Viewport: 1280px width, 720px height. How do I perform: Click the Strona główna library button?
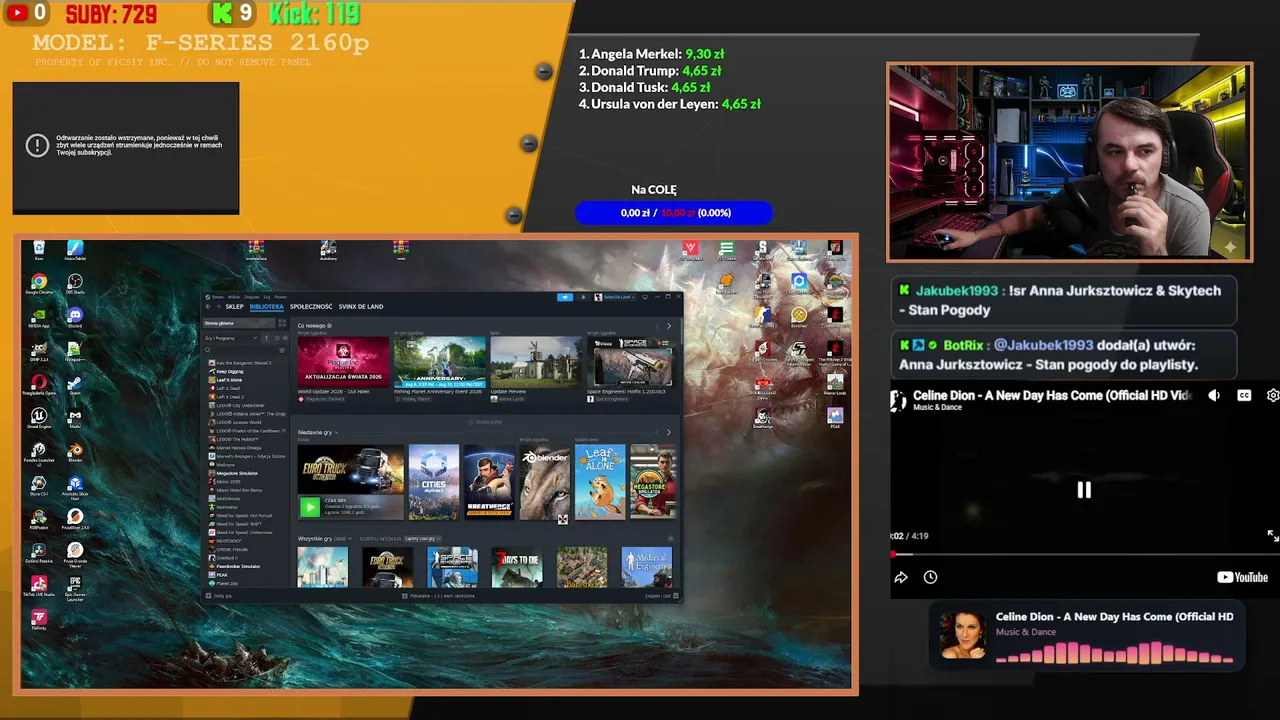[239, 323]
